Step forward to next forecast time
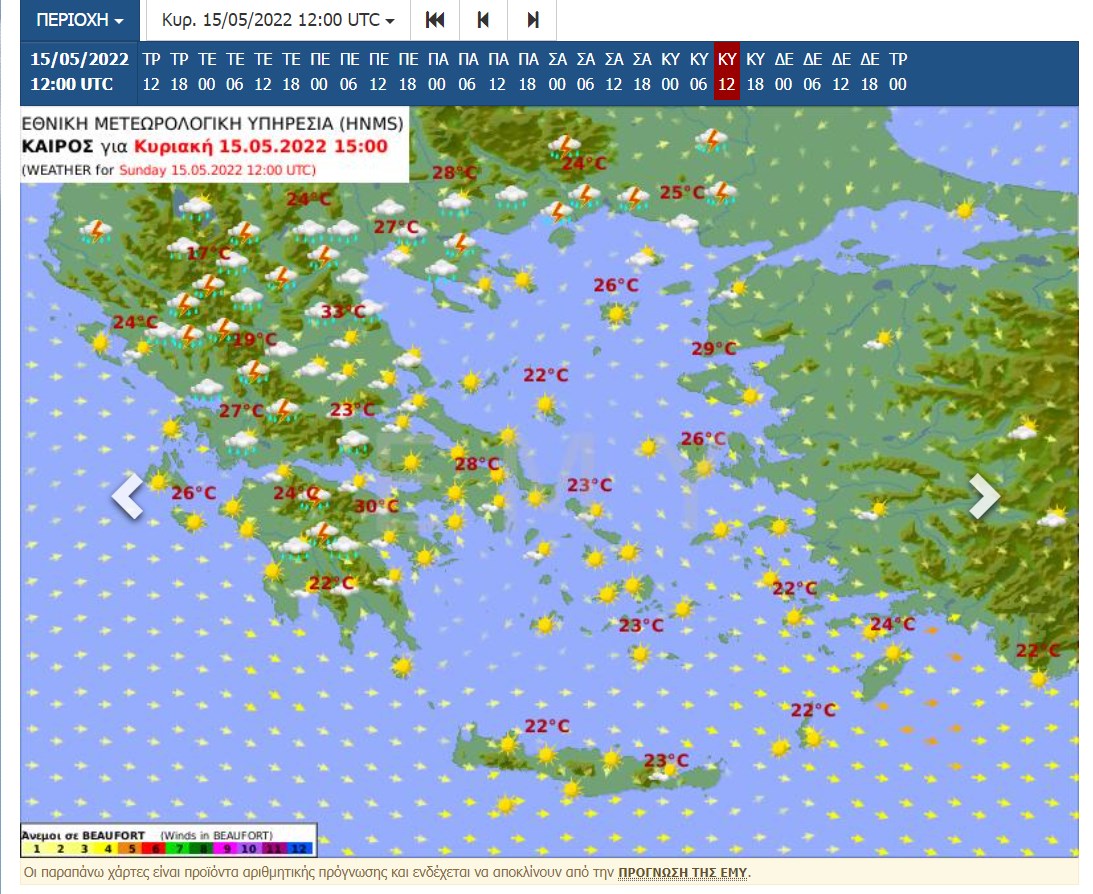 tap(532, 20)
